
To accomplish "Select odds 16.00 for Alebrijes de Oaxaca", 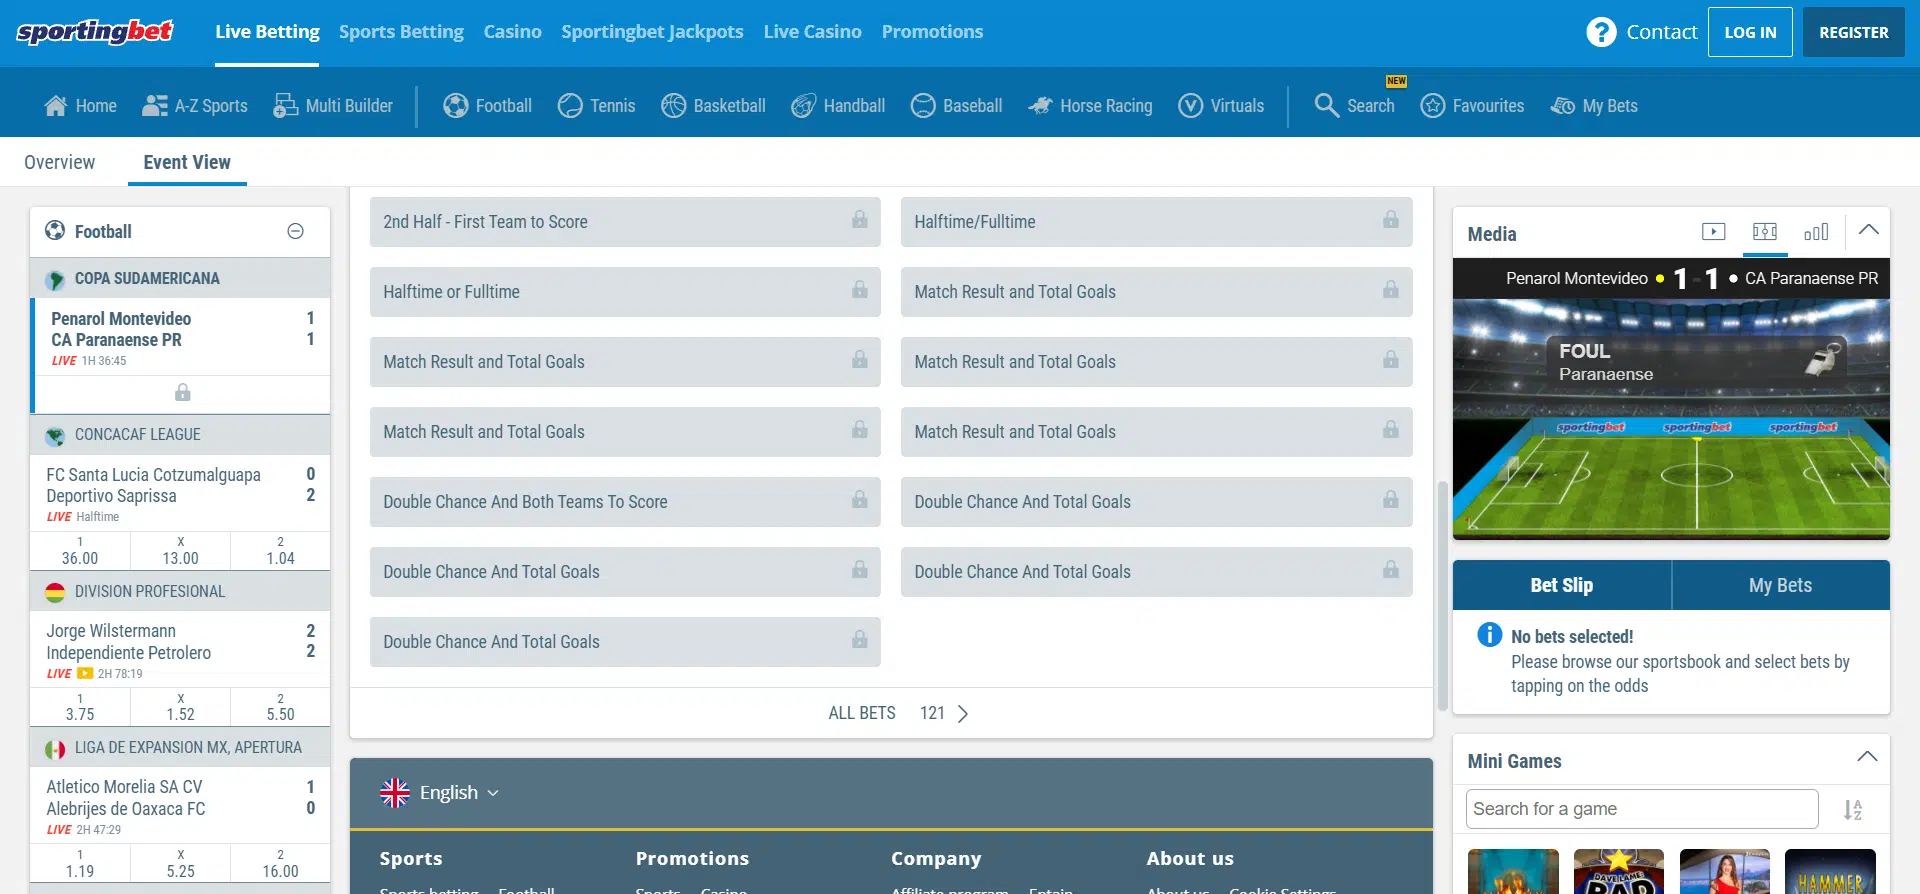I will click(x=280, y=864).
